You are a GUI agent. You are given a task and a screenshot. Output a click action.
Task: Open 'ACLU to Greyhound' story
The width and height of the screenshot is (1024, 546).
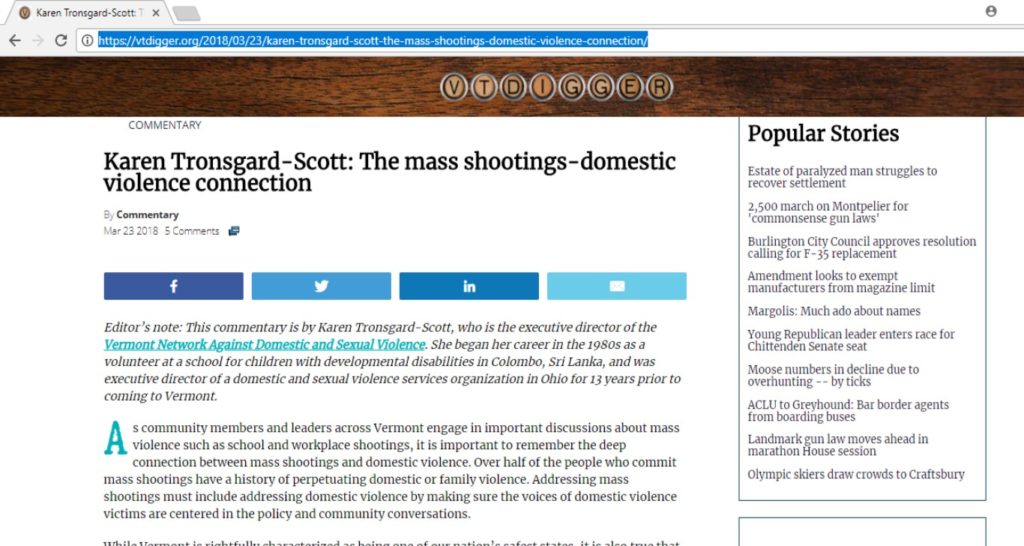click(x=848, y=411)
